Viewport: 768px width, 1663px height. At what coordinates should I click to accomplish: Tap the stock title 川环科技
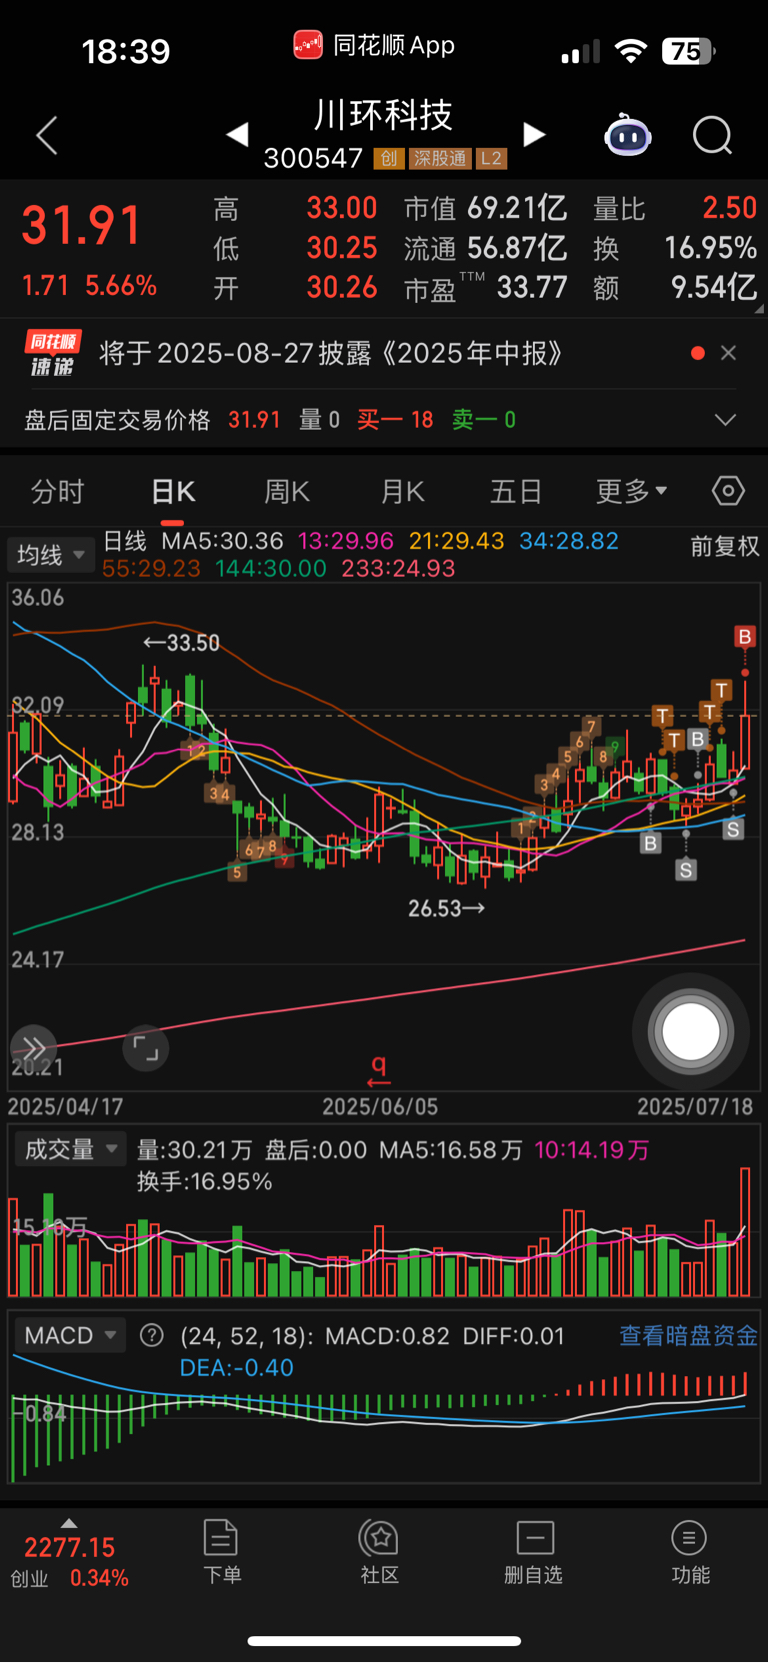384,115
